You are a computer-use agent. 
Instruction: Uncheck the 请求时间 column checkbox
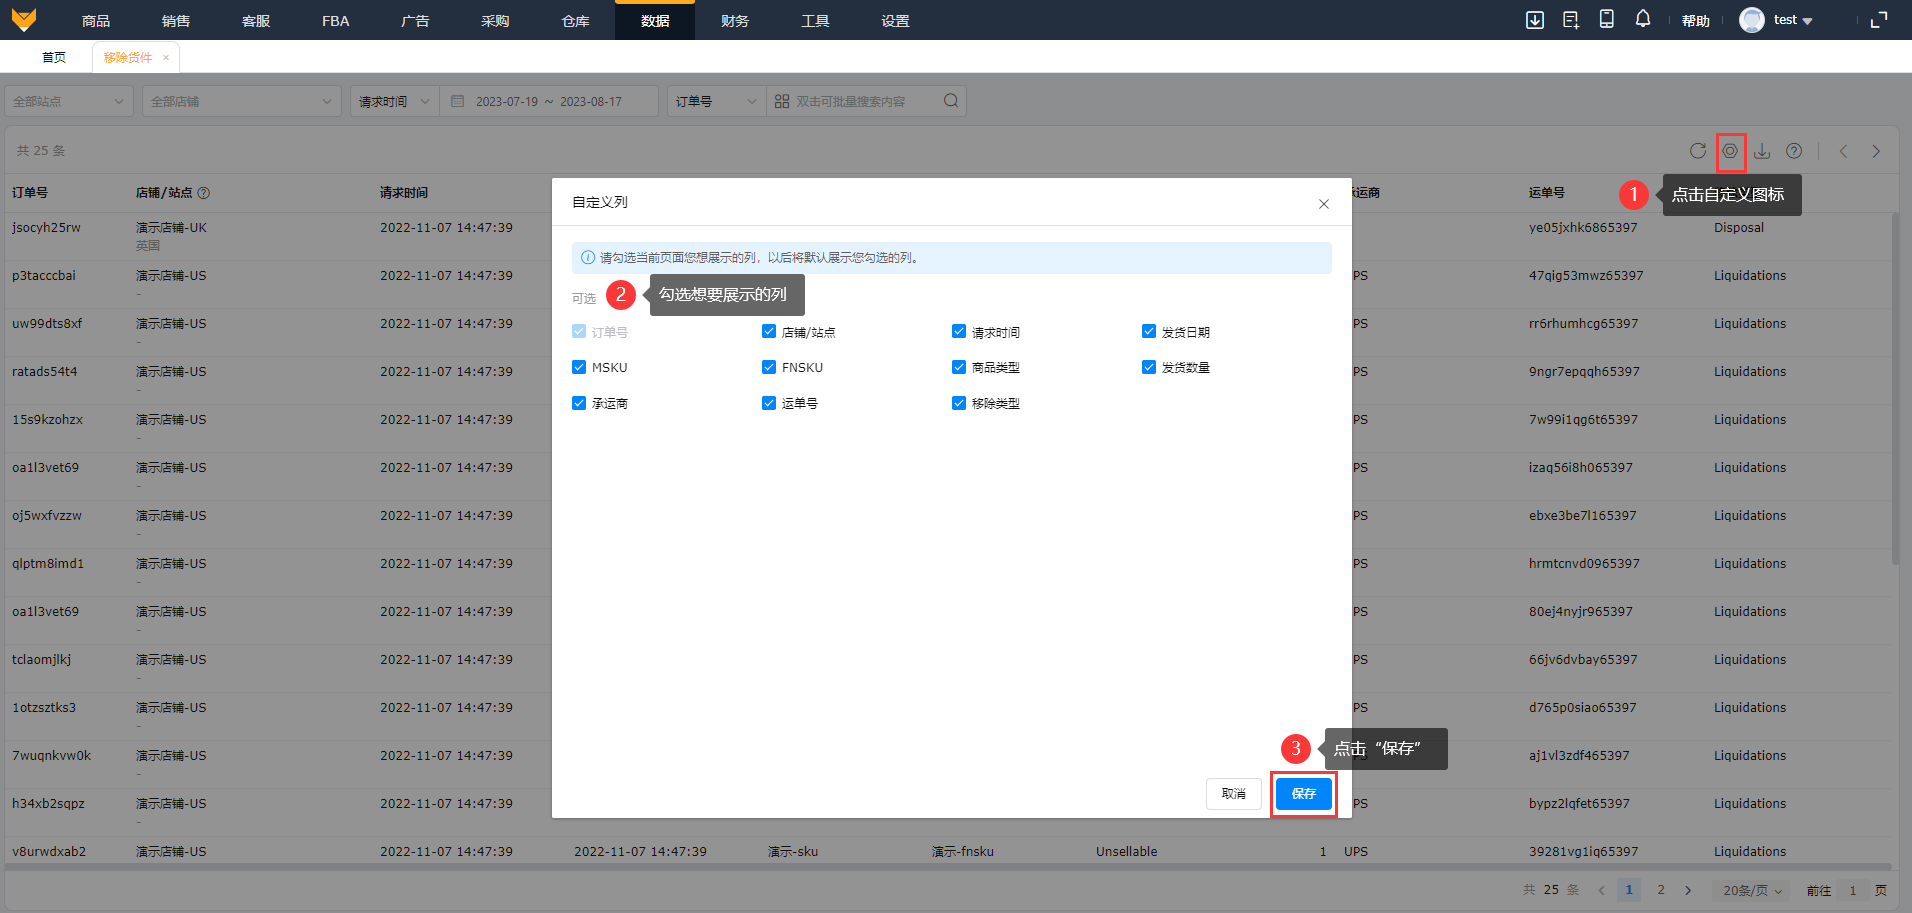tap(959, 331)
